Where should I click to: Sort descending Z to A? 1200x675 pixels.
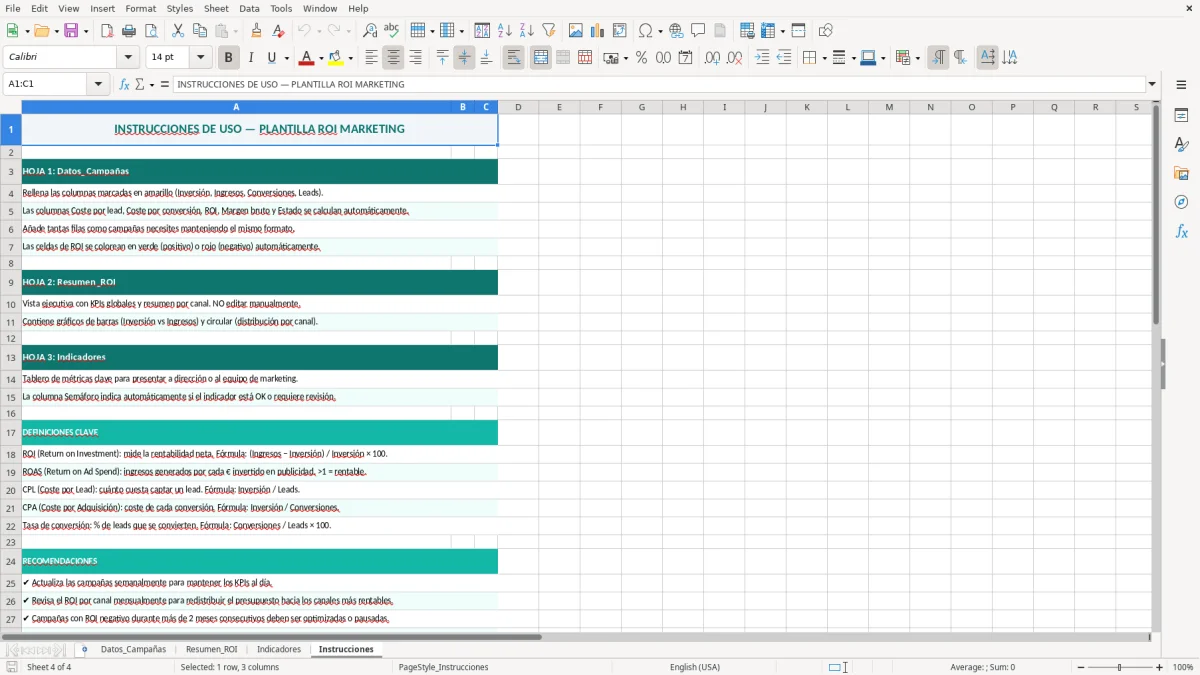(527, 31)
